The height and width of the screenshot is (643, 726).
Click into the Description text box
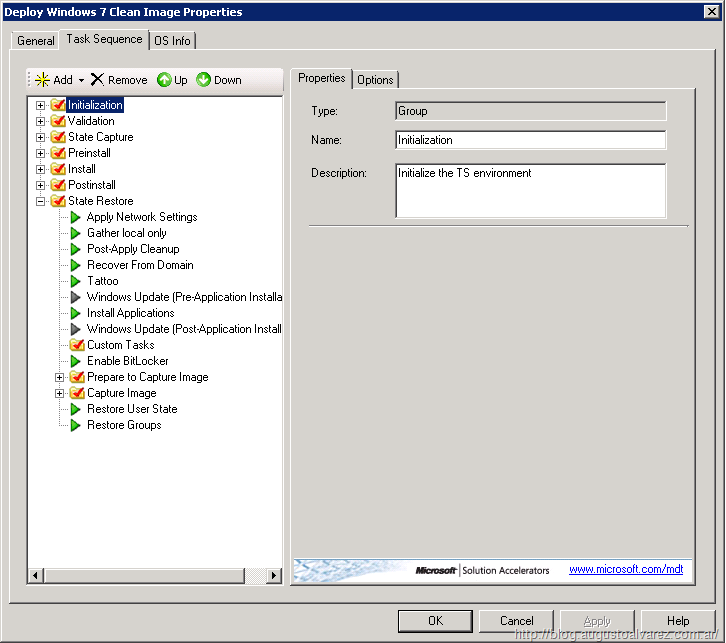point(530,190)
